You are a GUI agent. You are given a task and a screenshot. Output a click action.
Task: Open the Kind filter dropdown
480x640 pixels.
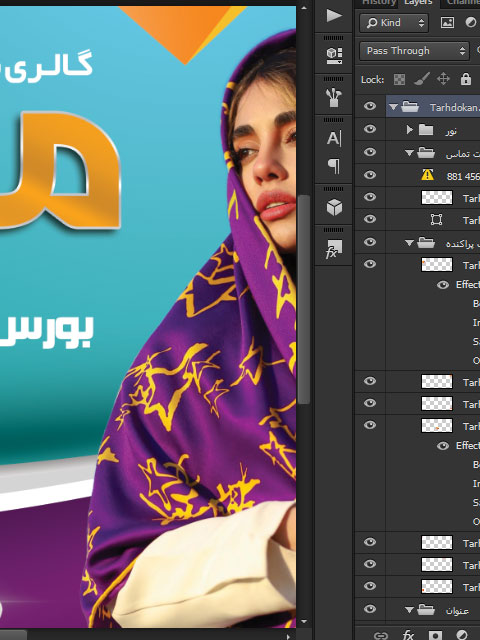pyautogui.click(x=394, y=23)
